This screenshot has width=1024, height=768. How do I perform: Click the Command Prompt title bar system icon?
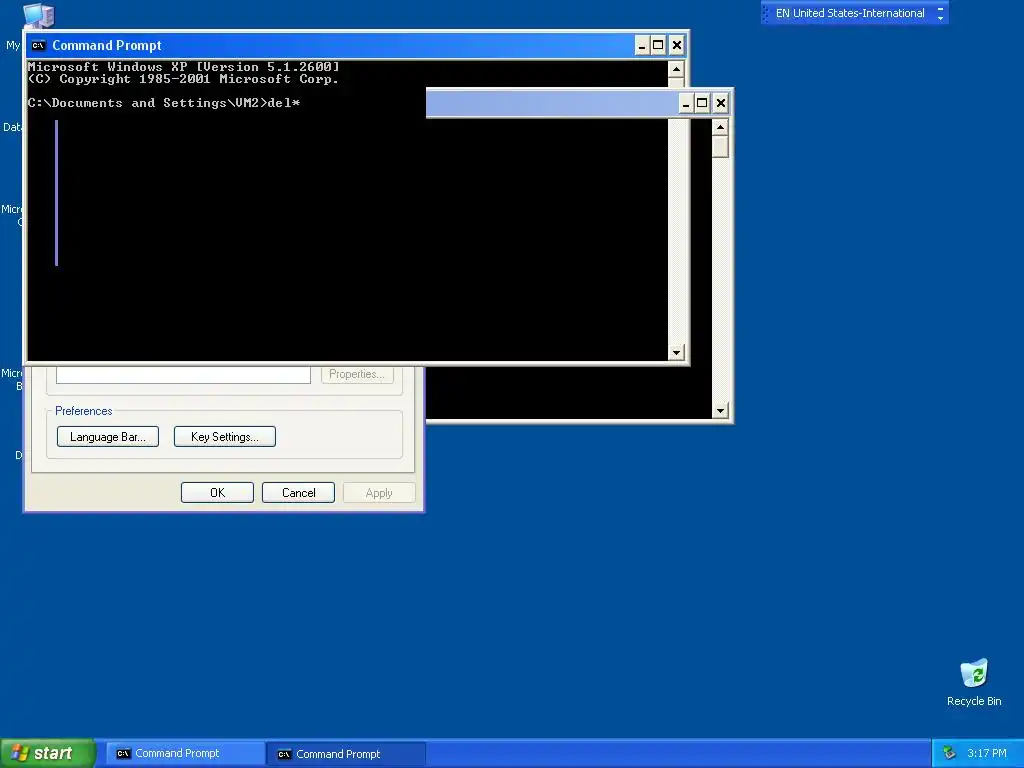pyautogui.click(x=39, y=45)
